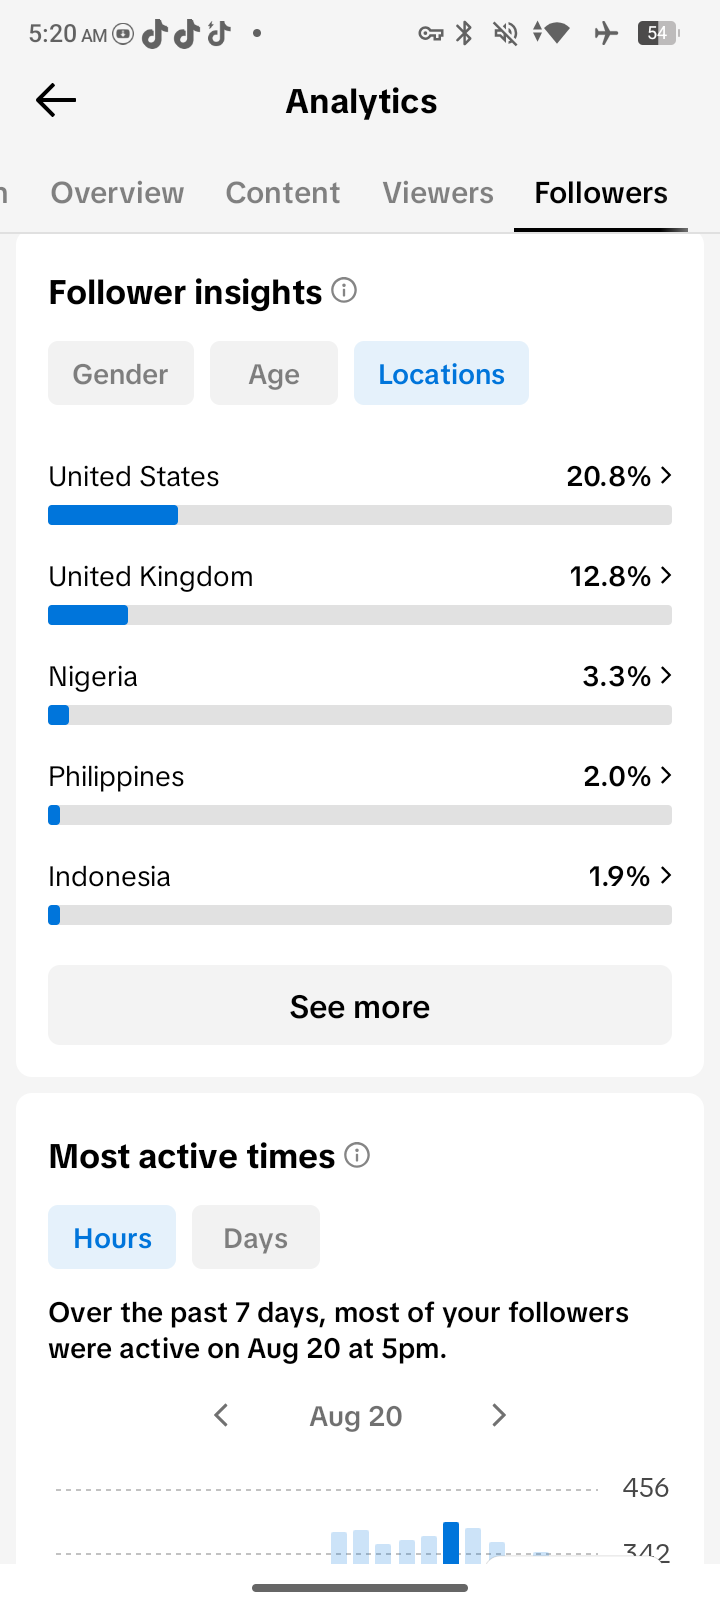Expand United Kingdom 12.8% chevron
Screen dimensions: 720x1612
(x=666, y=576)
